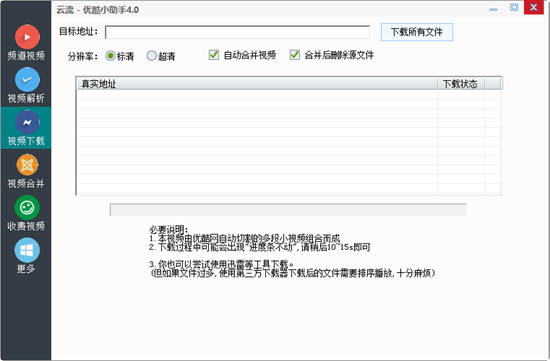The height and width of the screenshot is (361, 550).
Task: Open the 视频解析 blue checkmark icon
Action: 27,80
